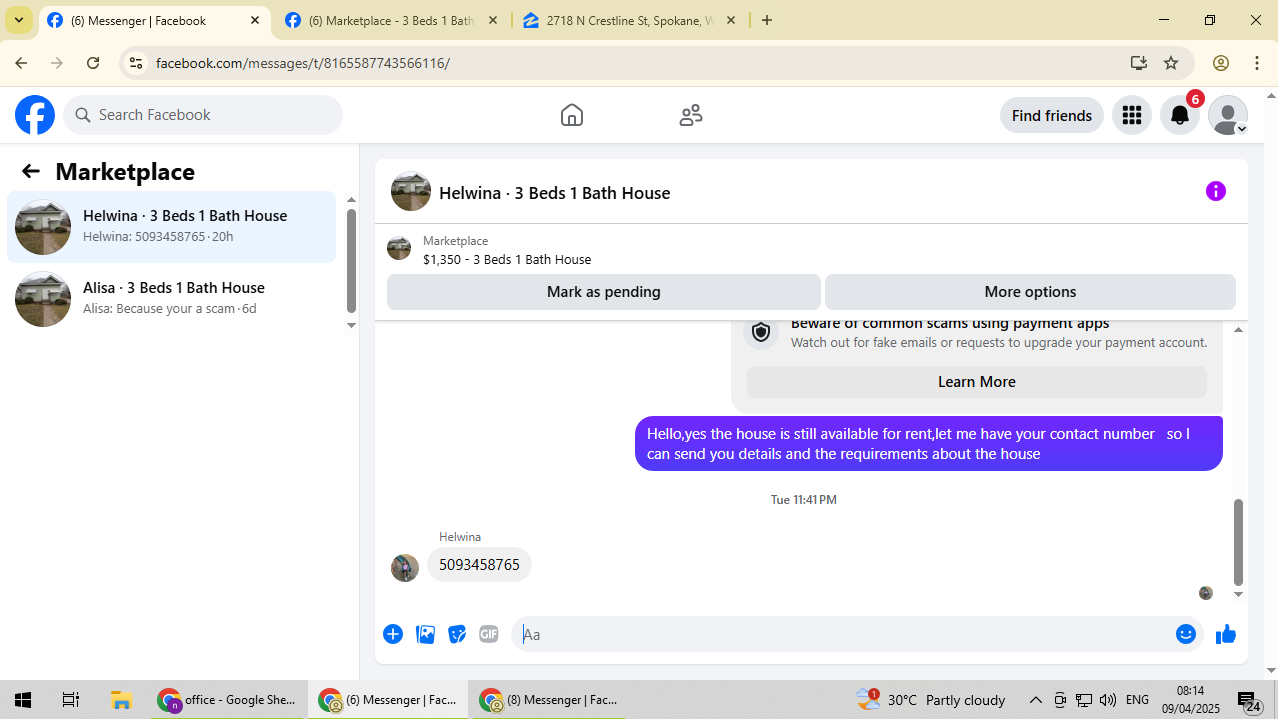The height and width of the screenshot is (719, 1278).
Task: Open the volume icon in system tray
Action: point(1107,700)
